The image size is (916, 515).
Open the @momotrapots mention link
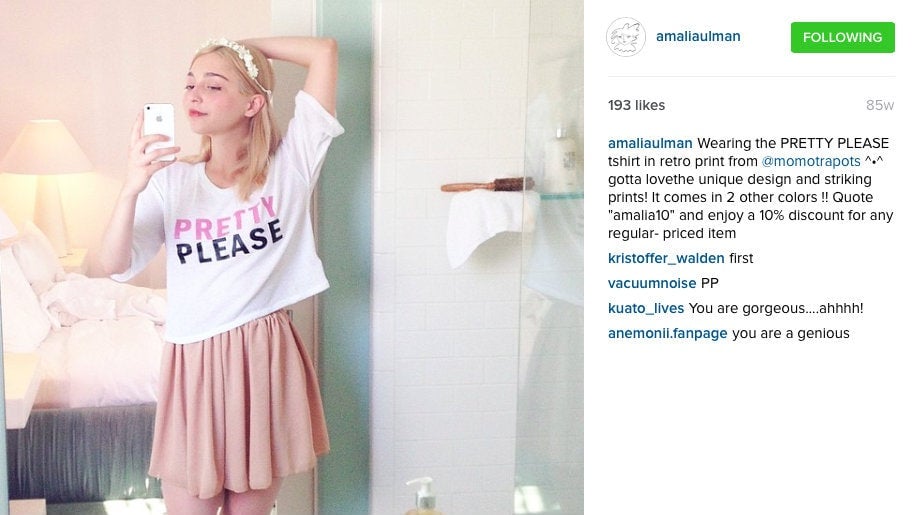point(811,161)
